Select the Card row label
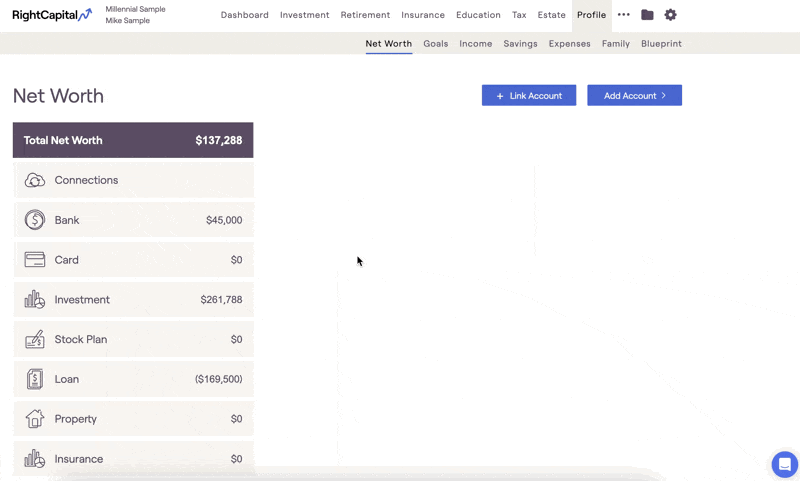 point(66,260)
